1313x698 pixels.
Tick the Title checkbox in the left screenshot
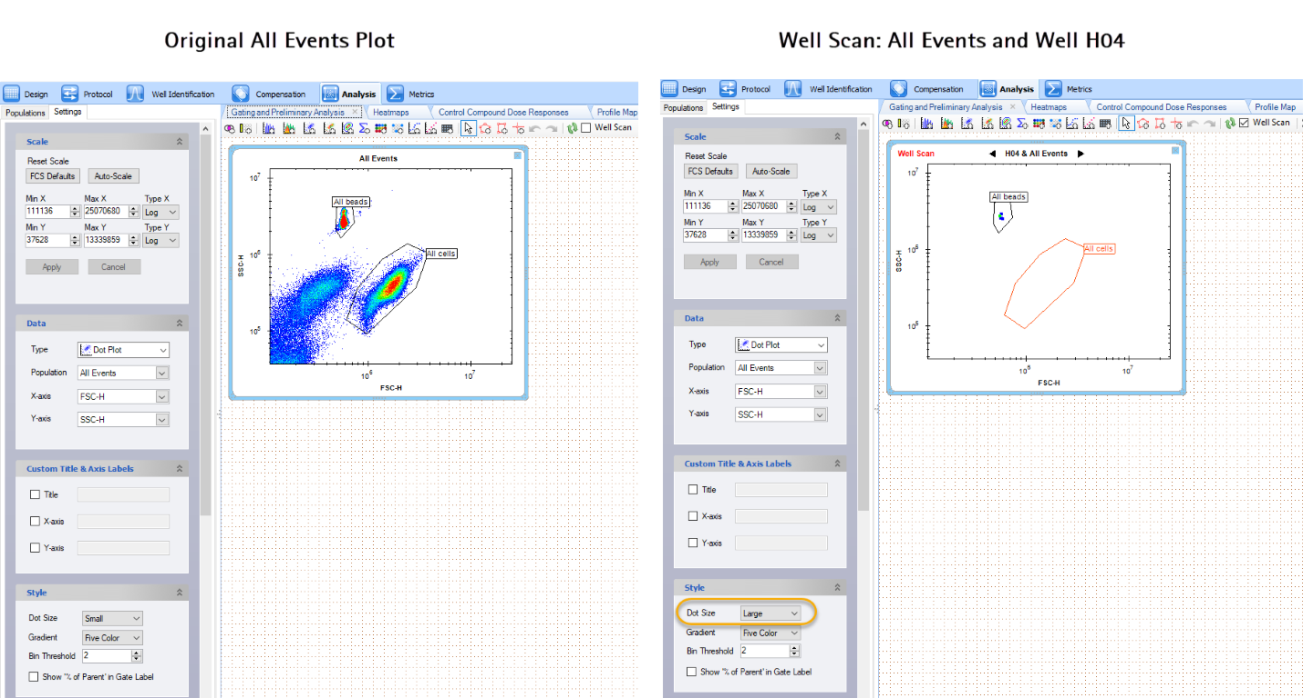point(35,494)
